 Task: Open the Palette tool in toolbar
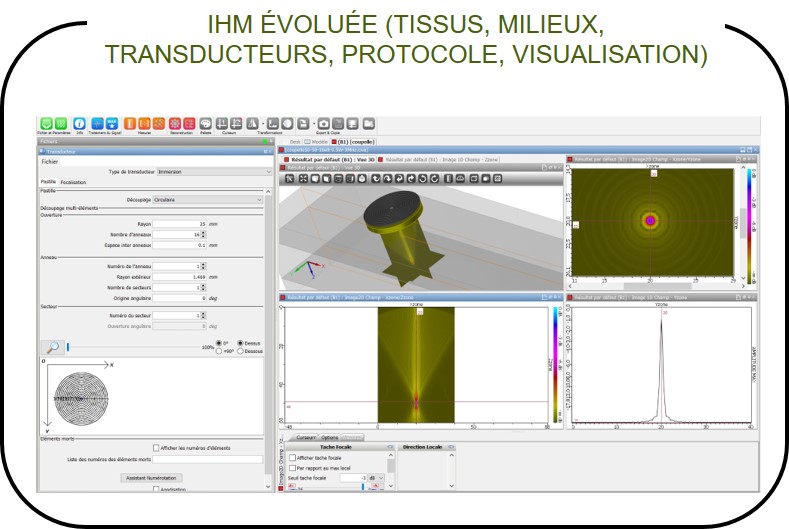click(x=206, y=122)
